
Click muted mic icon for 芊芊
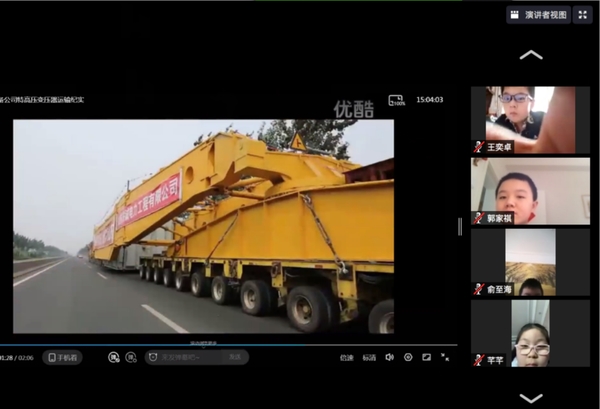tap(479, 359)
